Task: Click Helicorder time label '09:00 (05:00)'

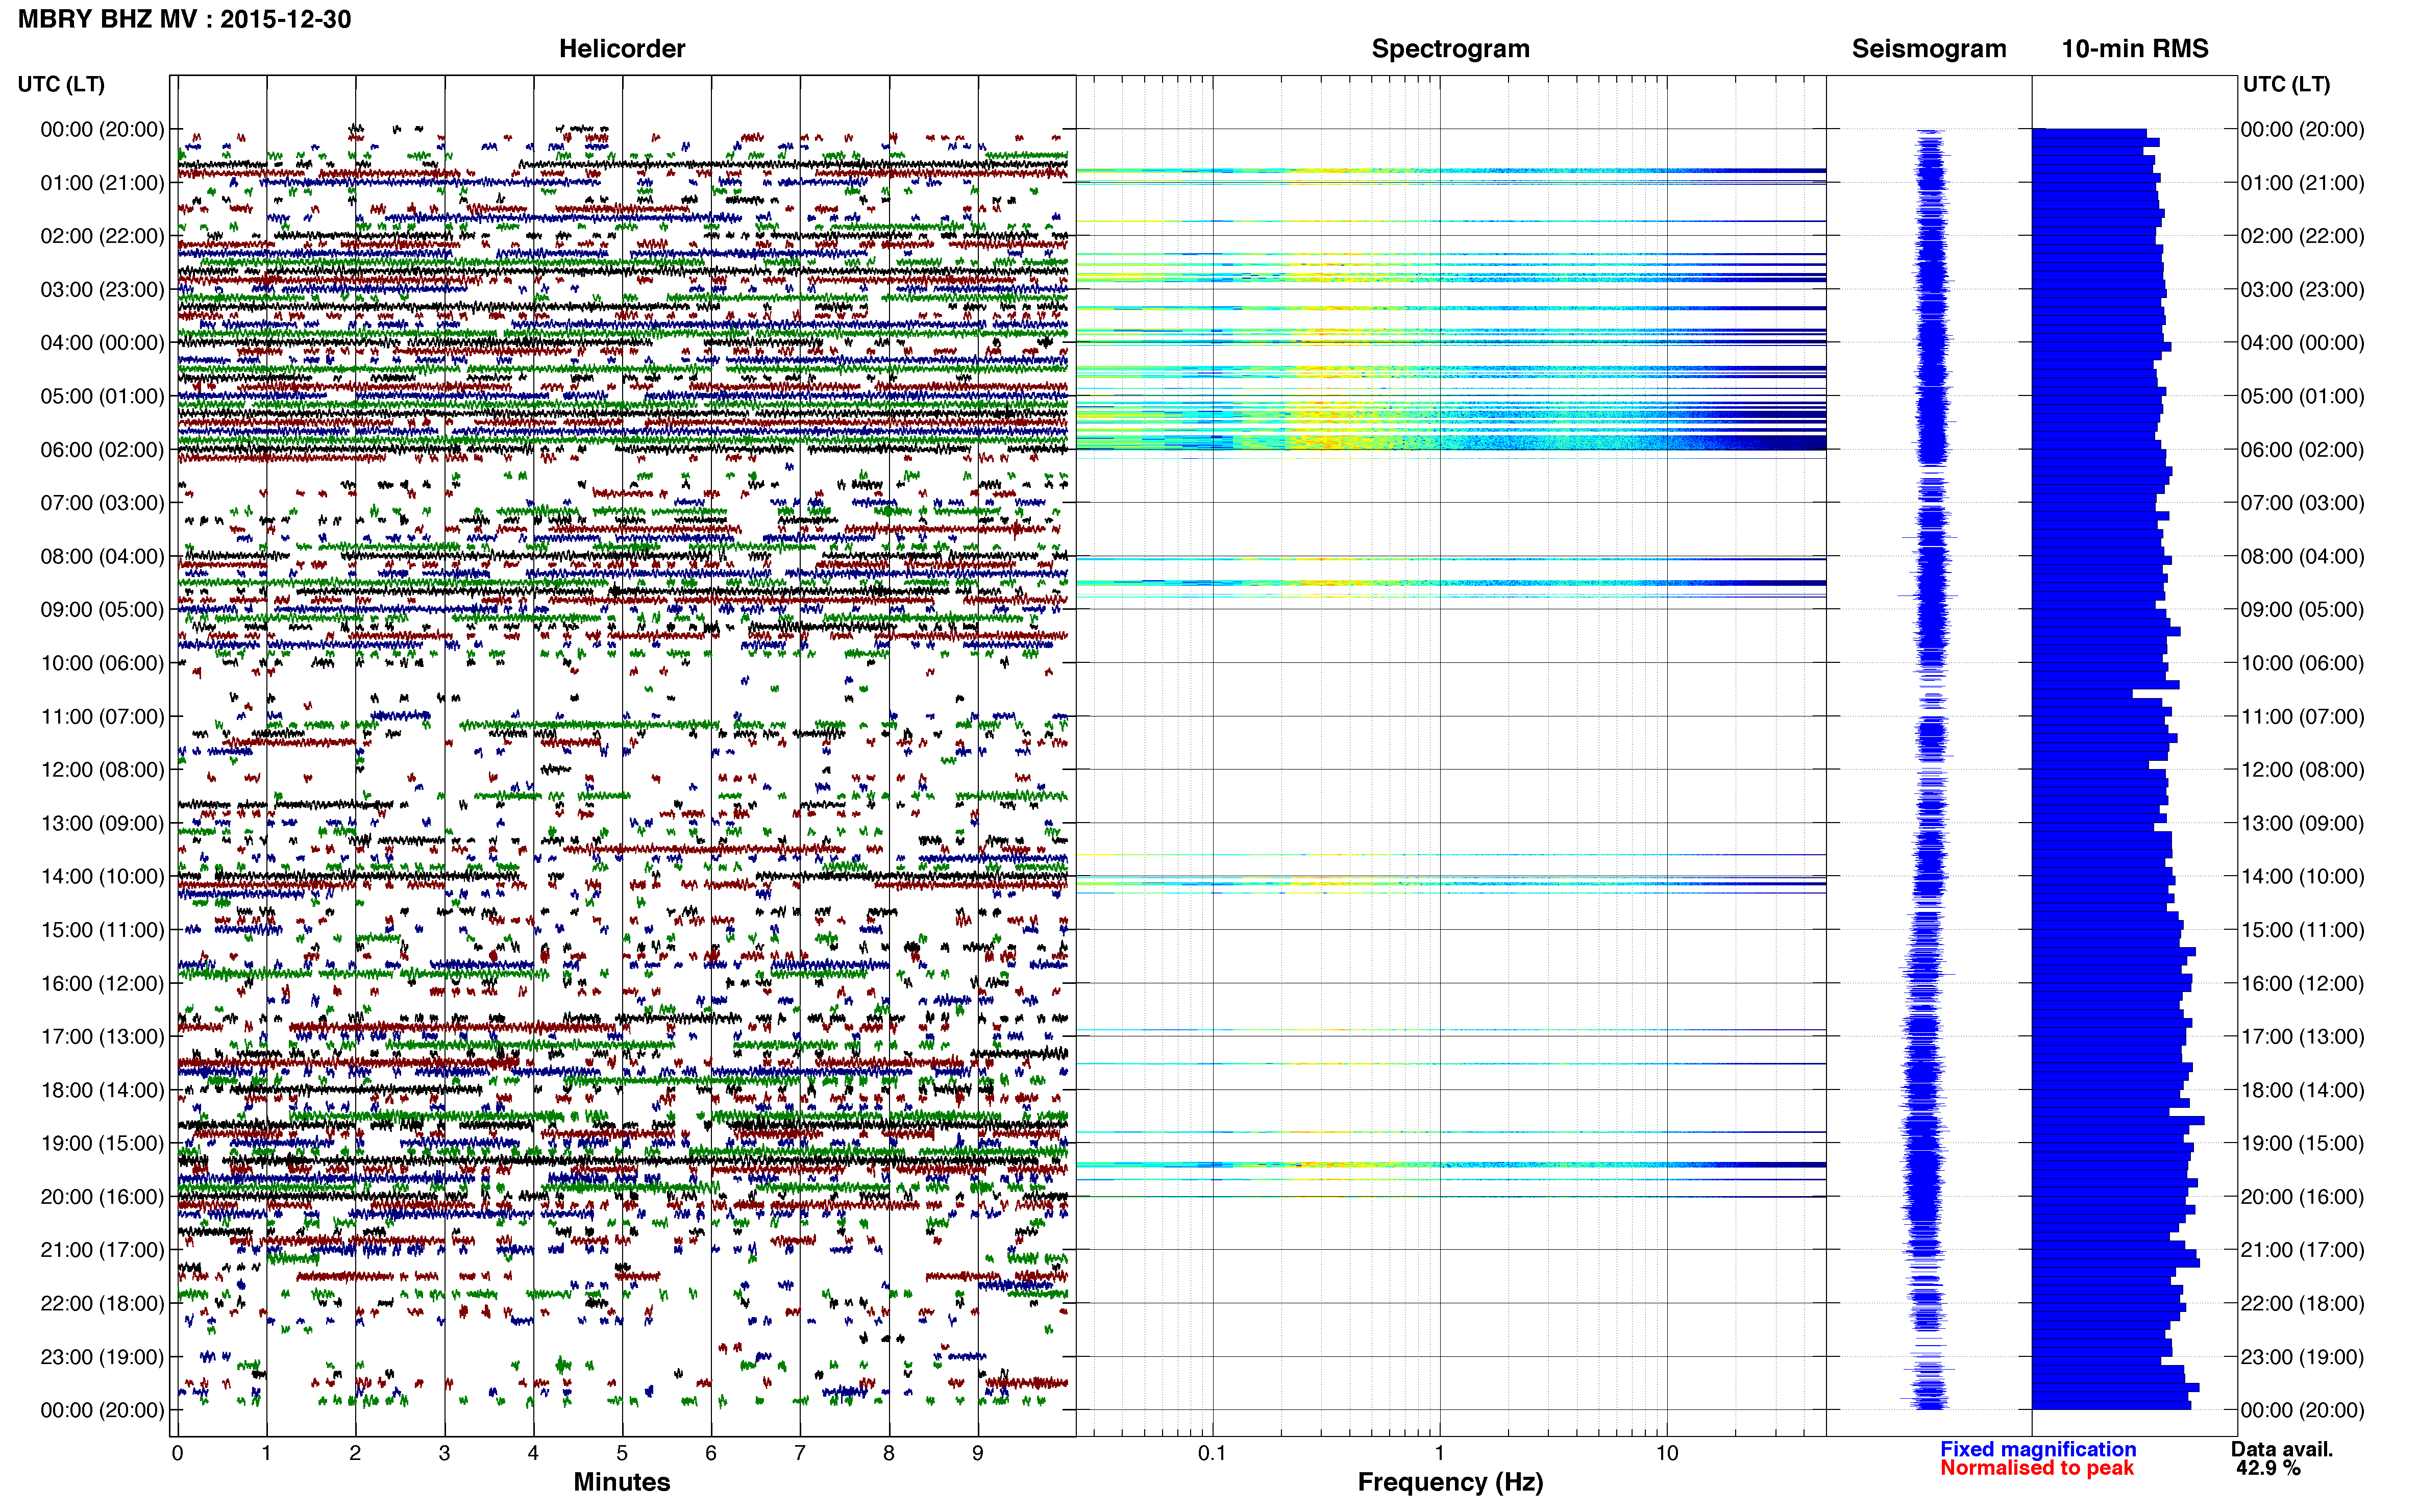Action: [x=102, y=609]
